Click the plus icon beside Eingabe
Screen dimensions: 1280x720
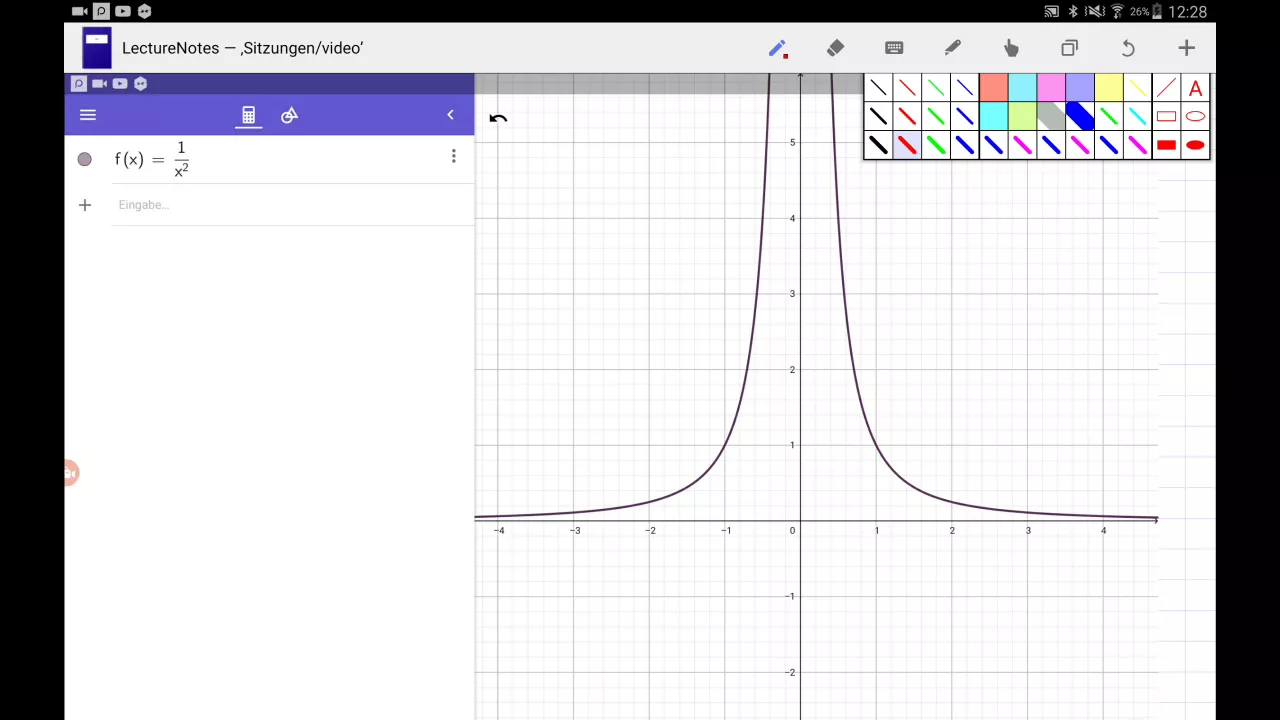(85, 205)
